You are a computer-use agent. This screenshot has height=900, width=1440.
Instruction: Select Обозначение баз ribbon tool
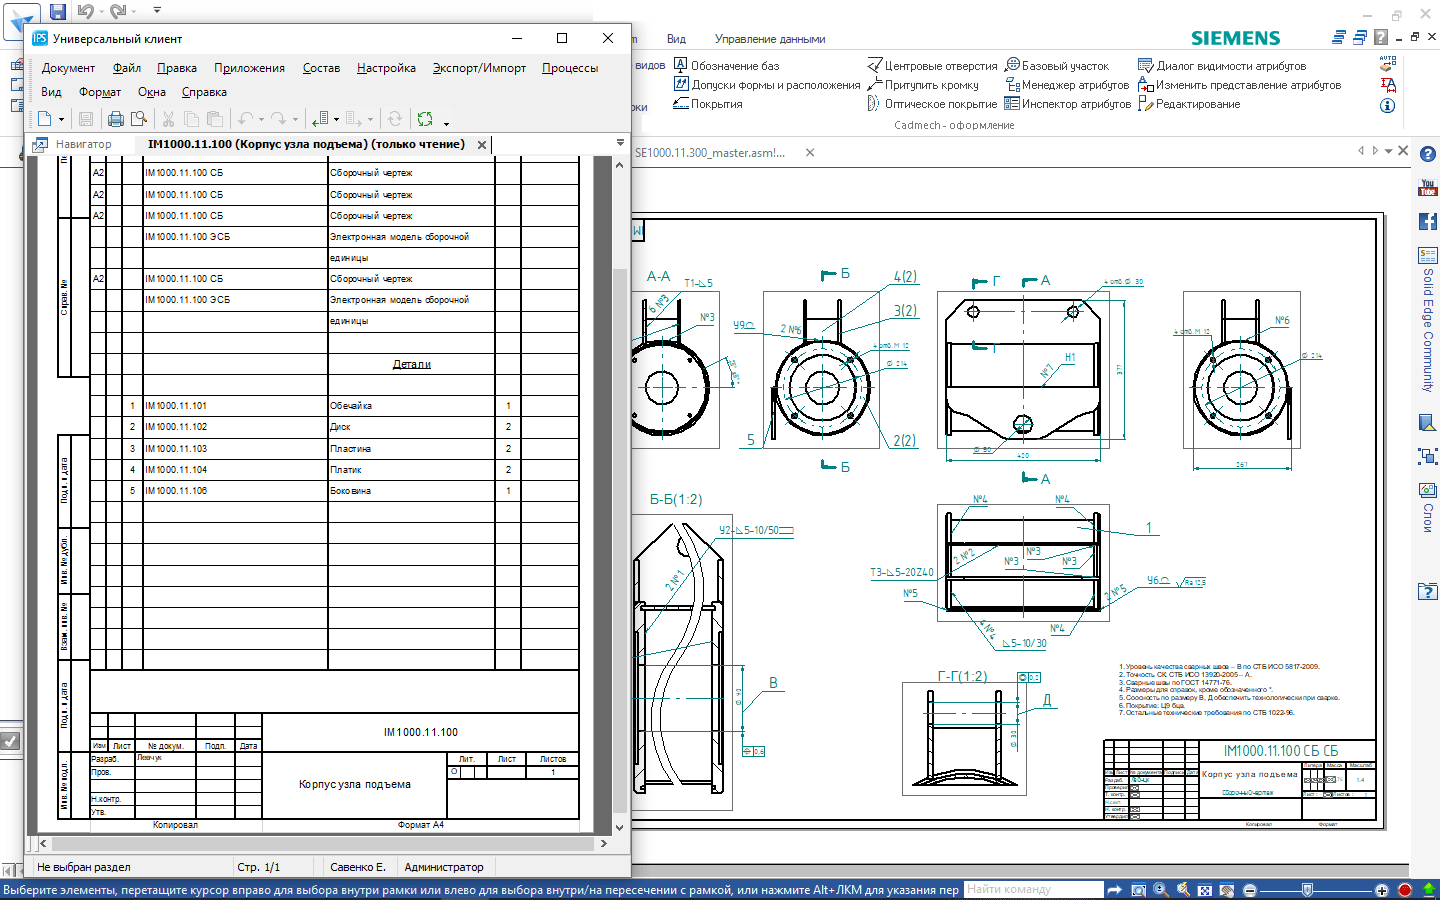[726, 66]
